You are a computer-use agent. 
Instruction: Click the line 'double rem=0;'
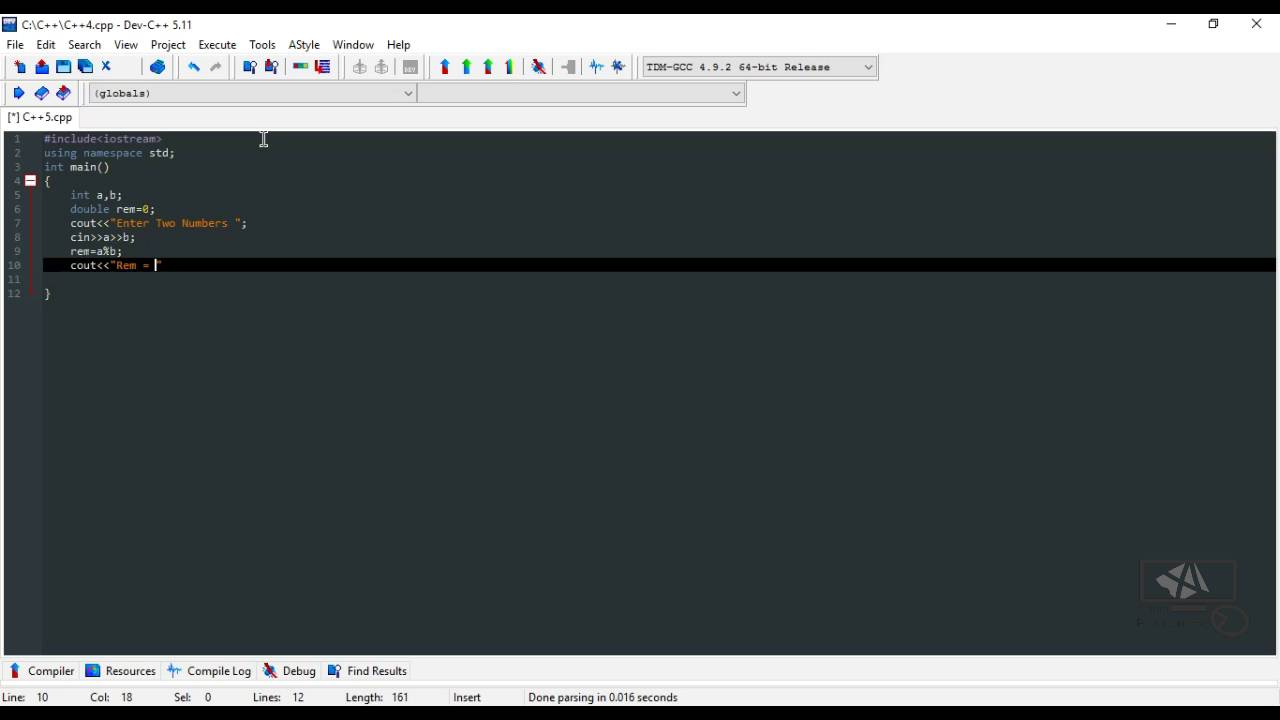tap(113, 209)
